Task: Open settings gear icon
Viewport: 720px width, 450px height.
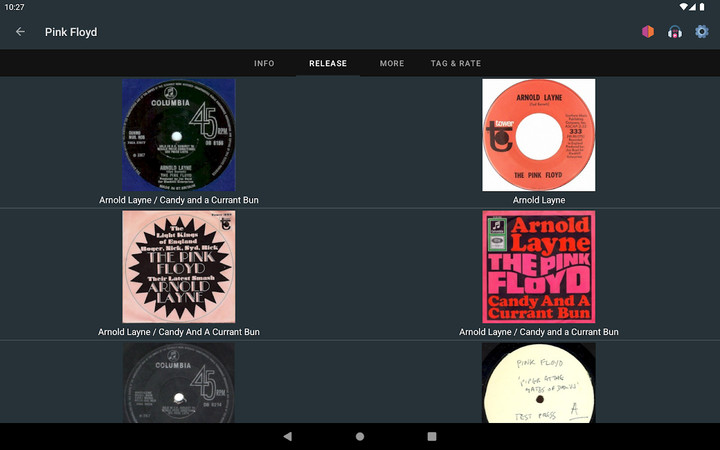Action: coord(702,32)
